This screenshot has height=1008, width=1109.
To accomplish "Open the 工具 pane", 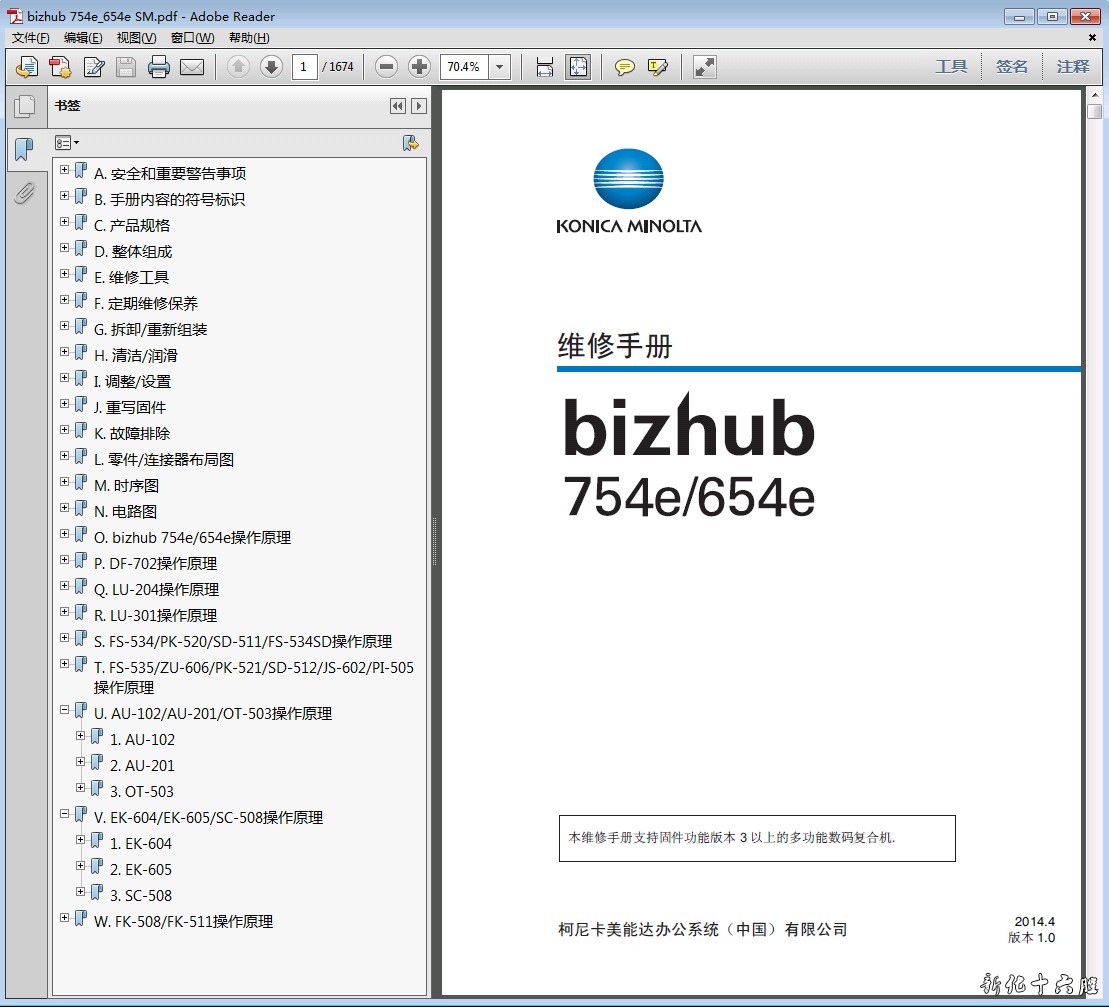I will (x=951, y=67).
